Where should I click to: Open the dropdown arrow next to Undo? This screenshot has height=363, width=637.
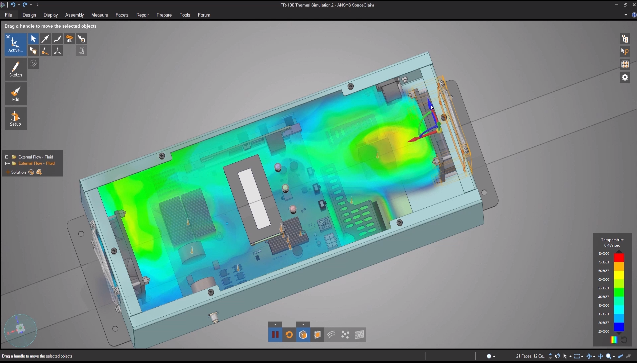(x=18, y=5)
